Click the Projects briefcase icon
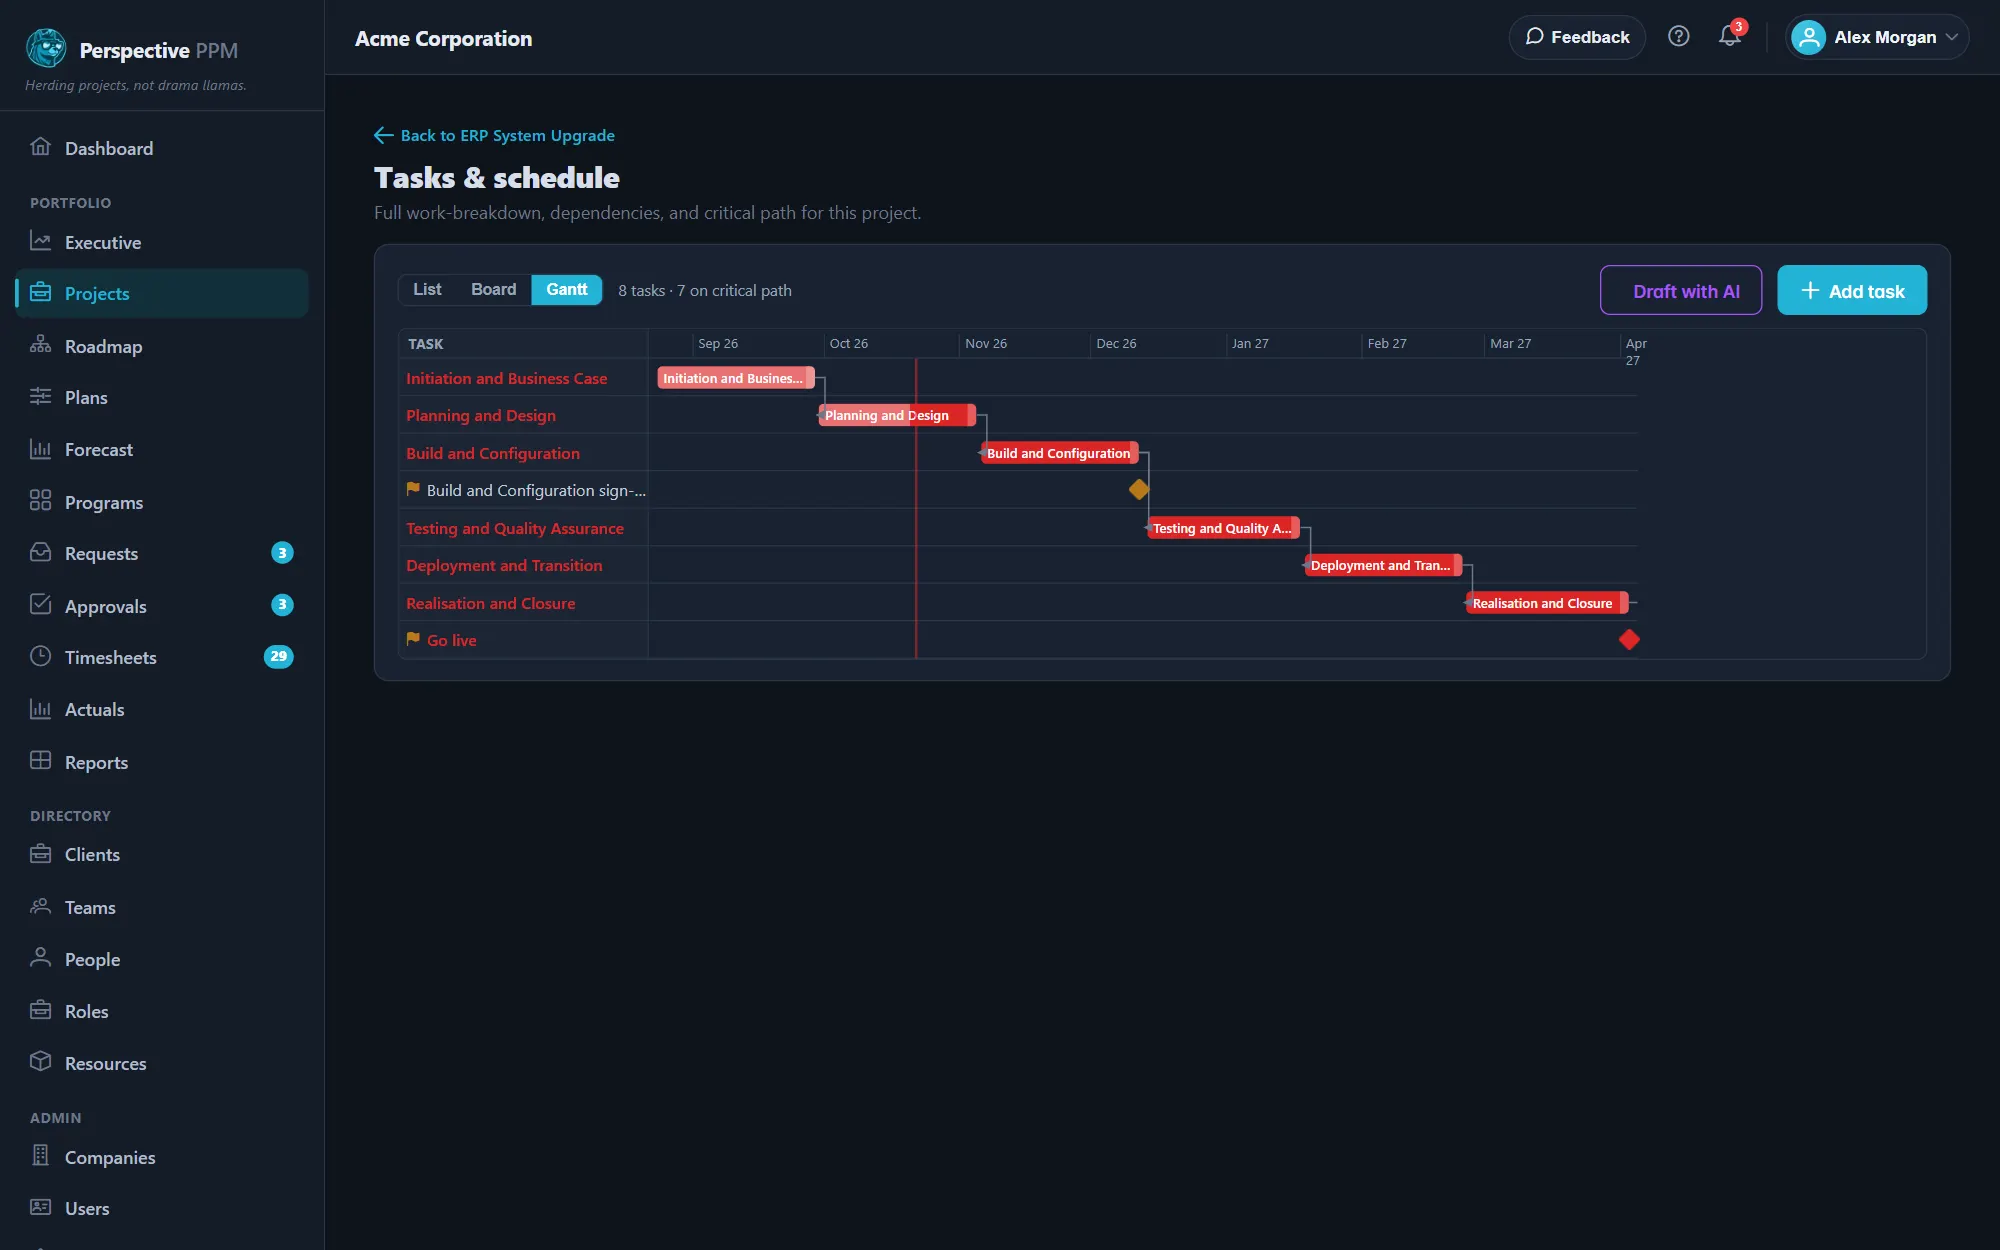The image size is (2000, 1250). pos(40,292)
